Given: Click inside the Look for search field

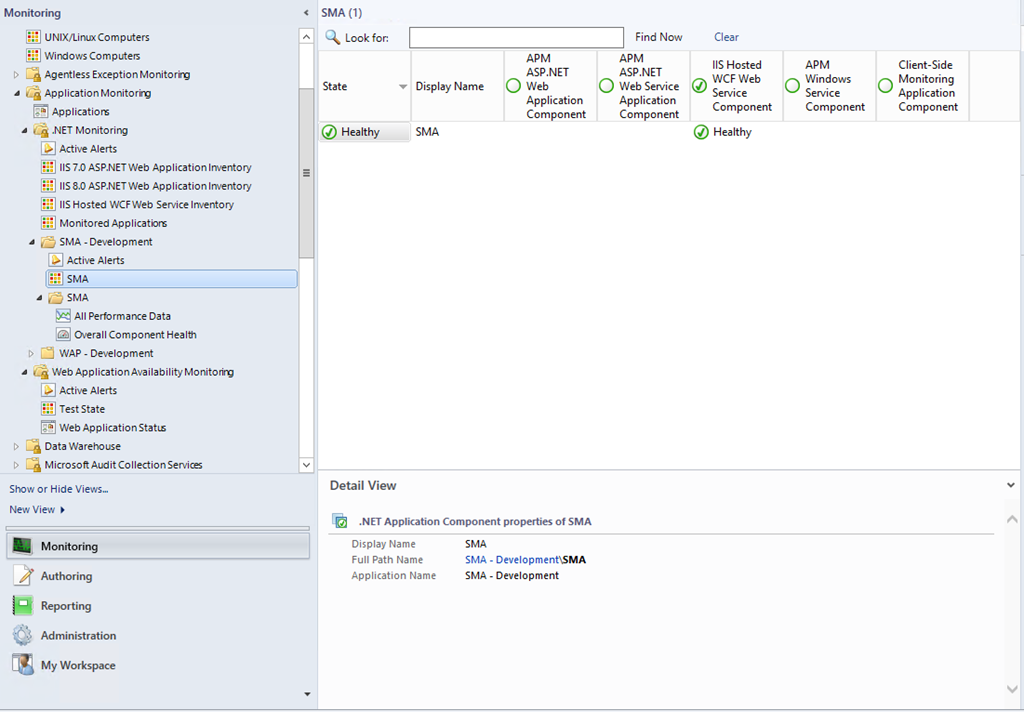Looking at the screenshot, I should (x=516, y=37).
